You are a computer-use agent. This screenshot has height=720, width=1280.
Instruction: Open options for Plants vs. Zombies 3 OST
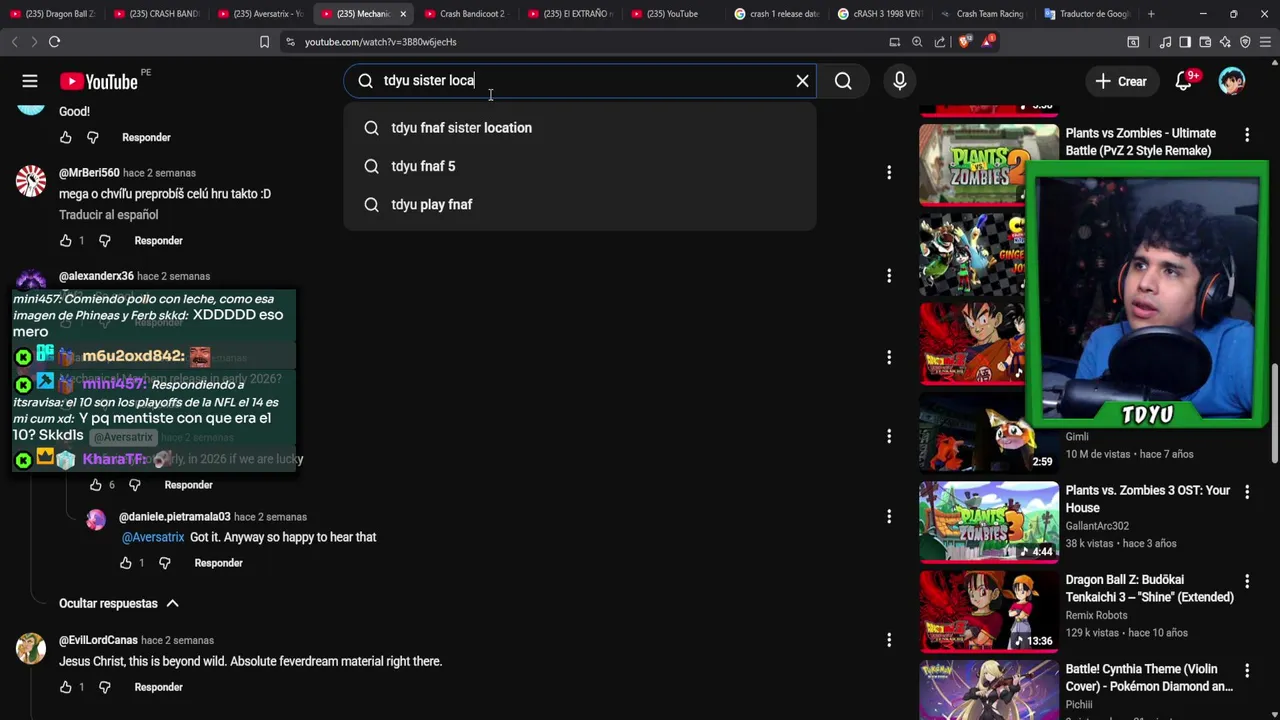coord(1247,492)
